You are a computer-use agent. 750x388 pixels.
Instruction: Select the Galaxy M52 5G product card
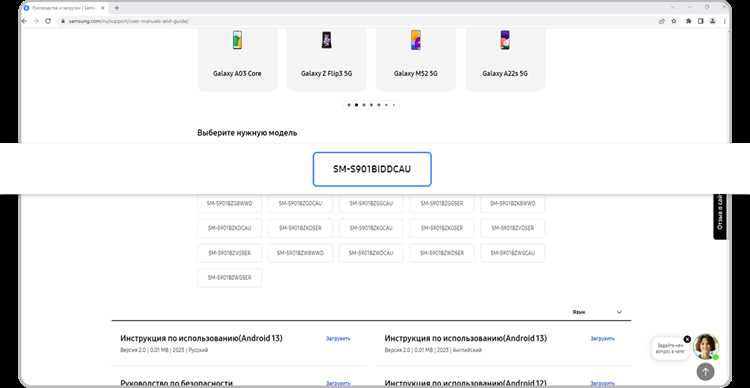[416, 59]
